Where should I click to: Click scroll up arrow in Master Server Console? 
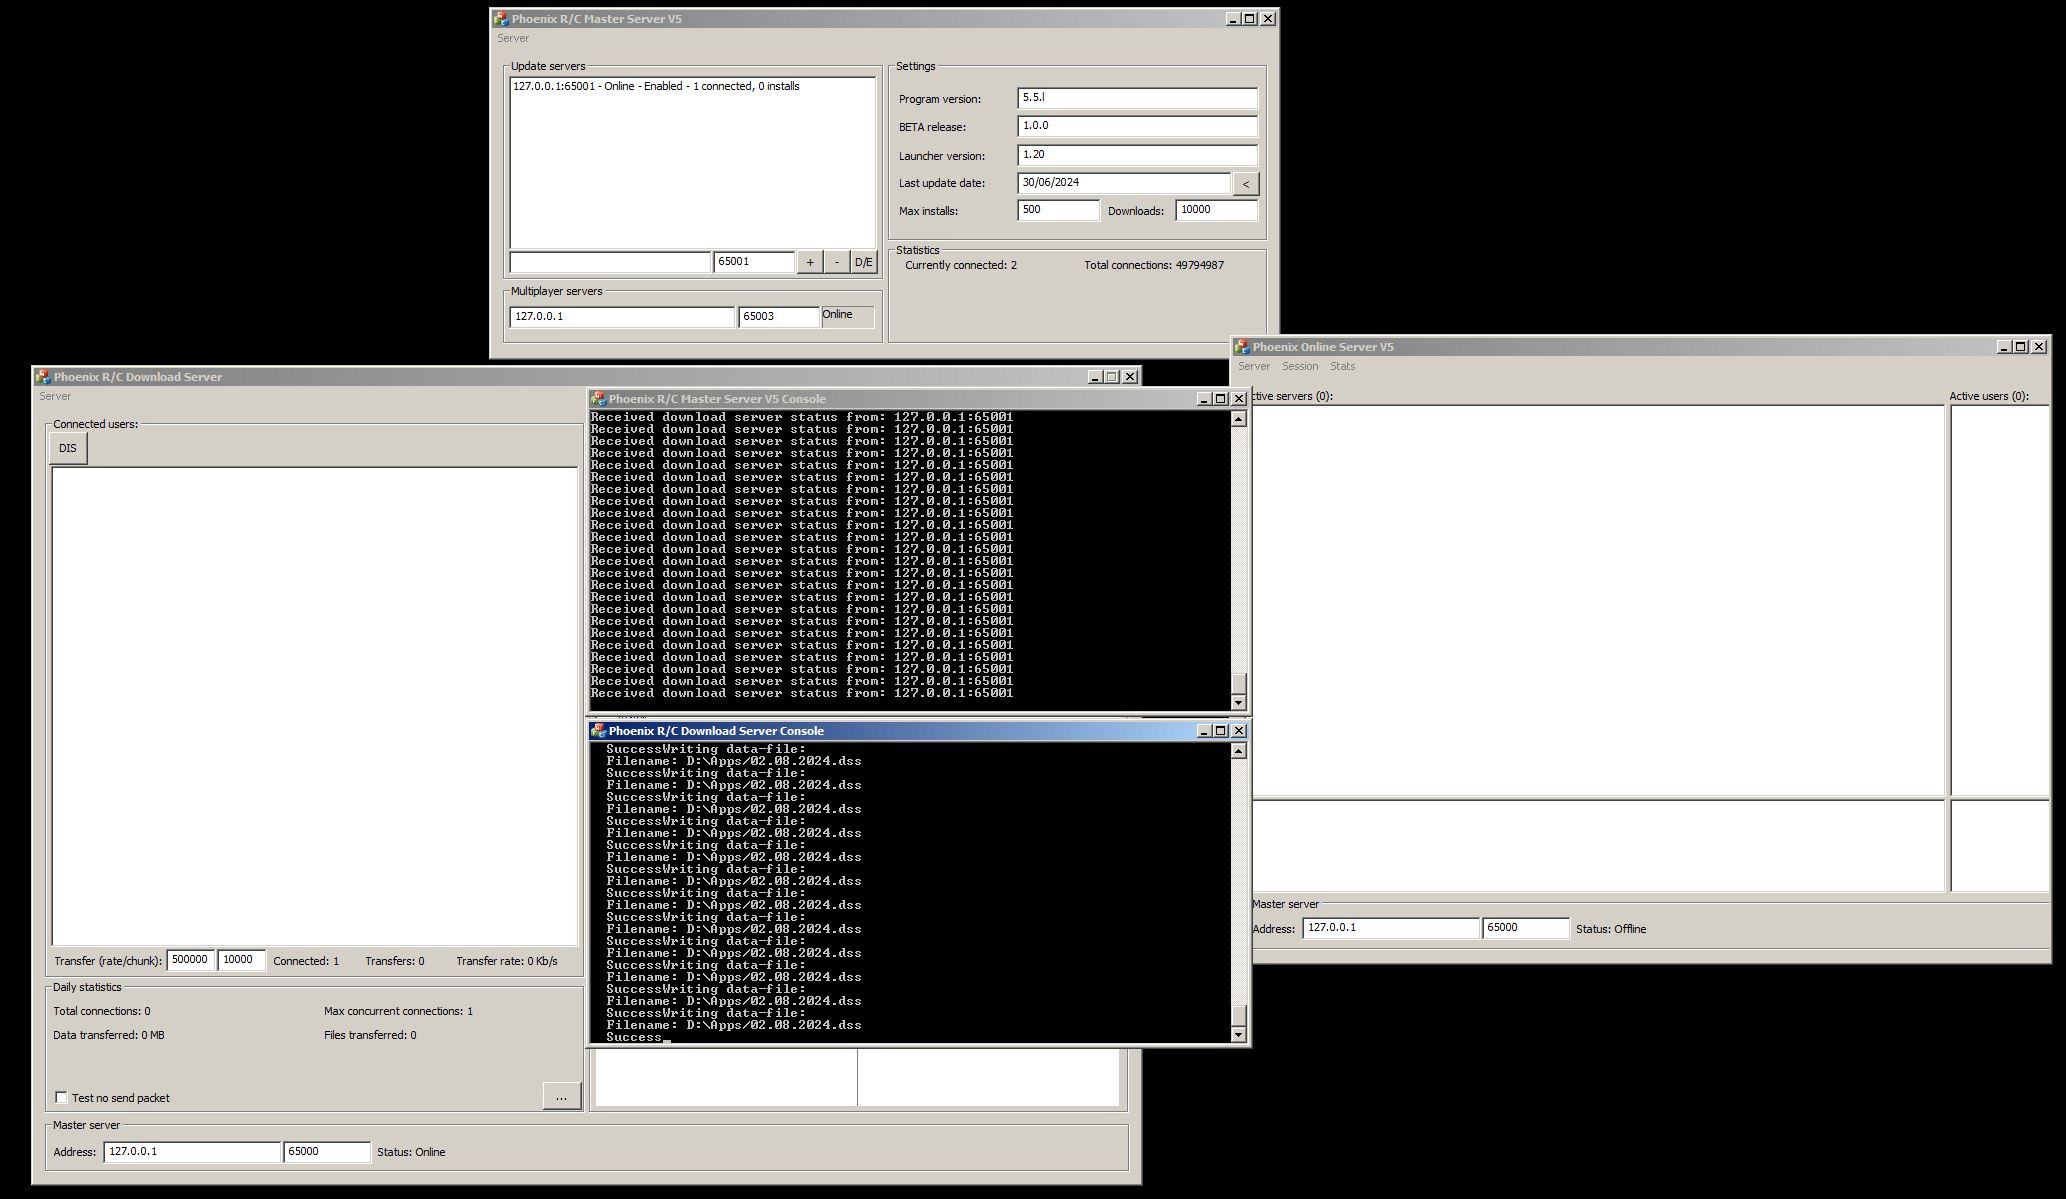(x=1239, y=419)
